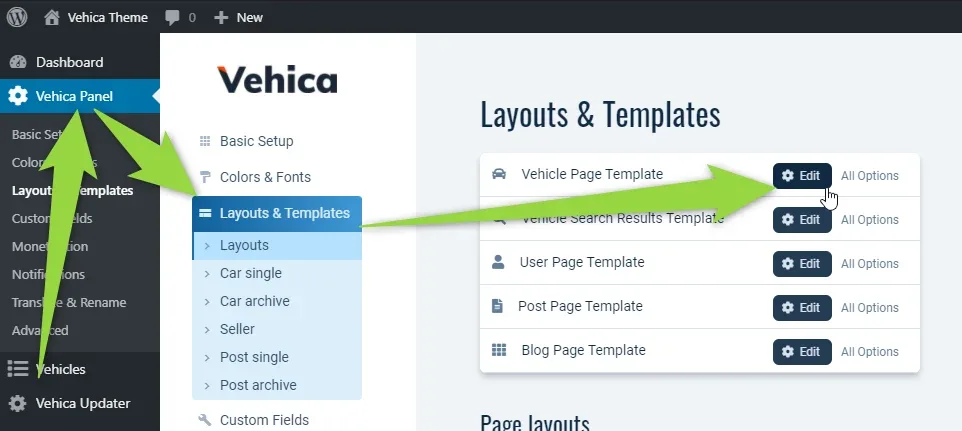The width and height of the screenshot is (962, 431).
Task: Open Vehica Updater in the WordPress sidebar
Action: click(80, 403)
